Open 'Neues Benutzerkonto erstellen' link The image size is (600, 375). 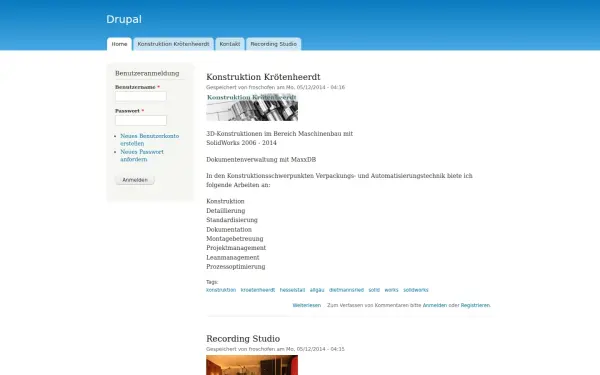pos(149,140)
